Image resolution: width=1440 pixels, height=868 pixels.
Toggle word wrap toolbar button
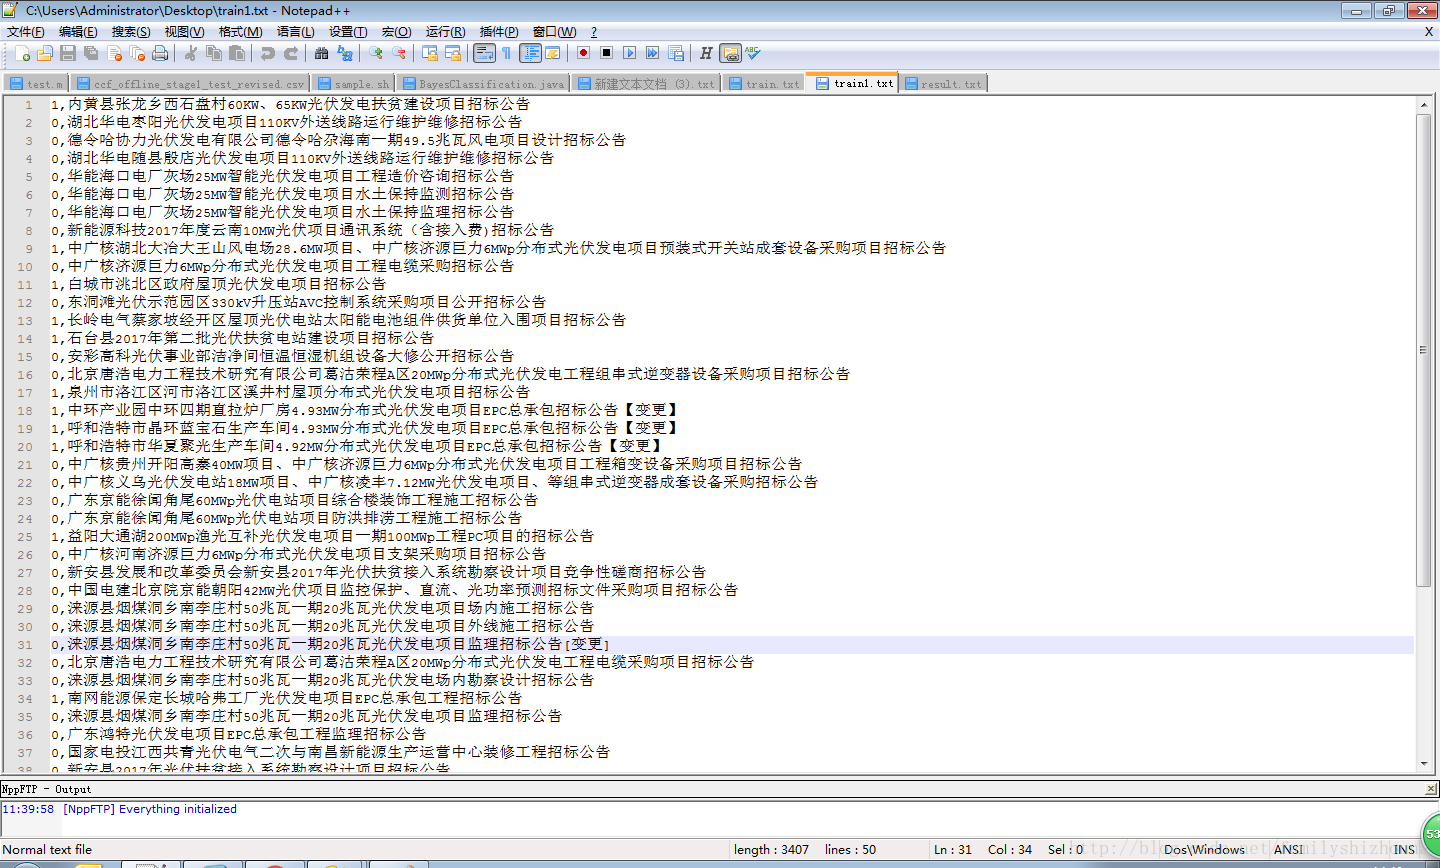(484, 53)
